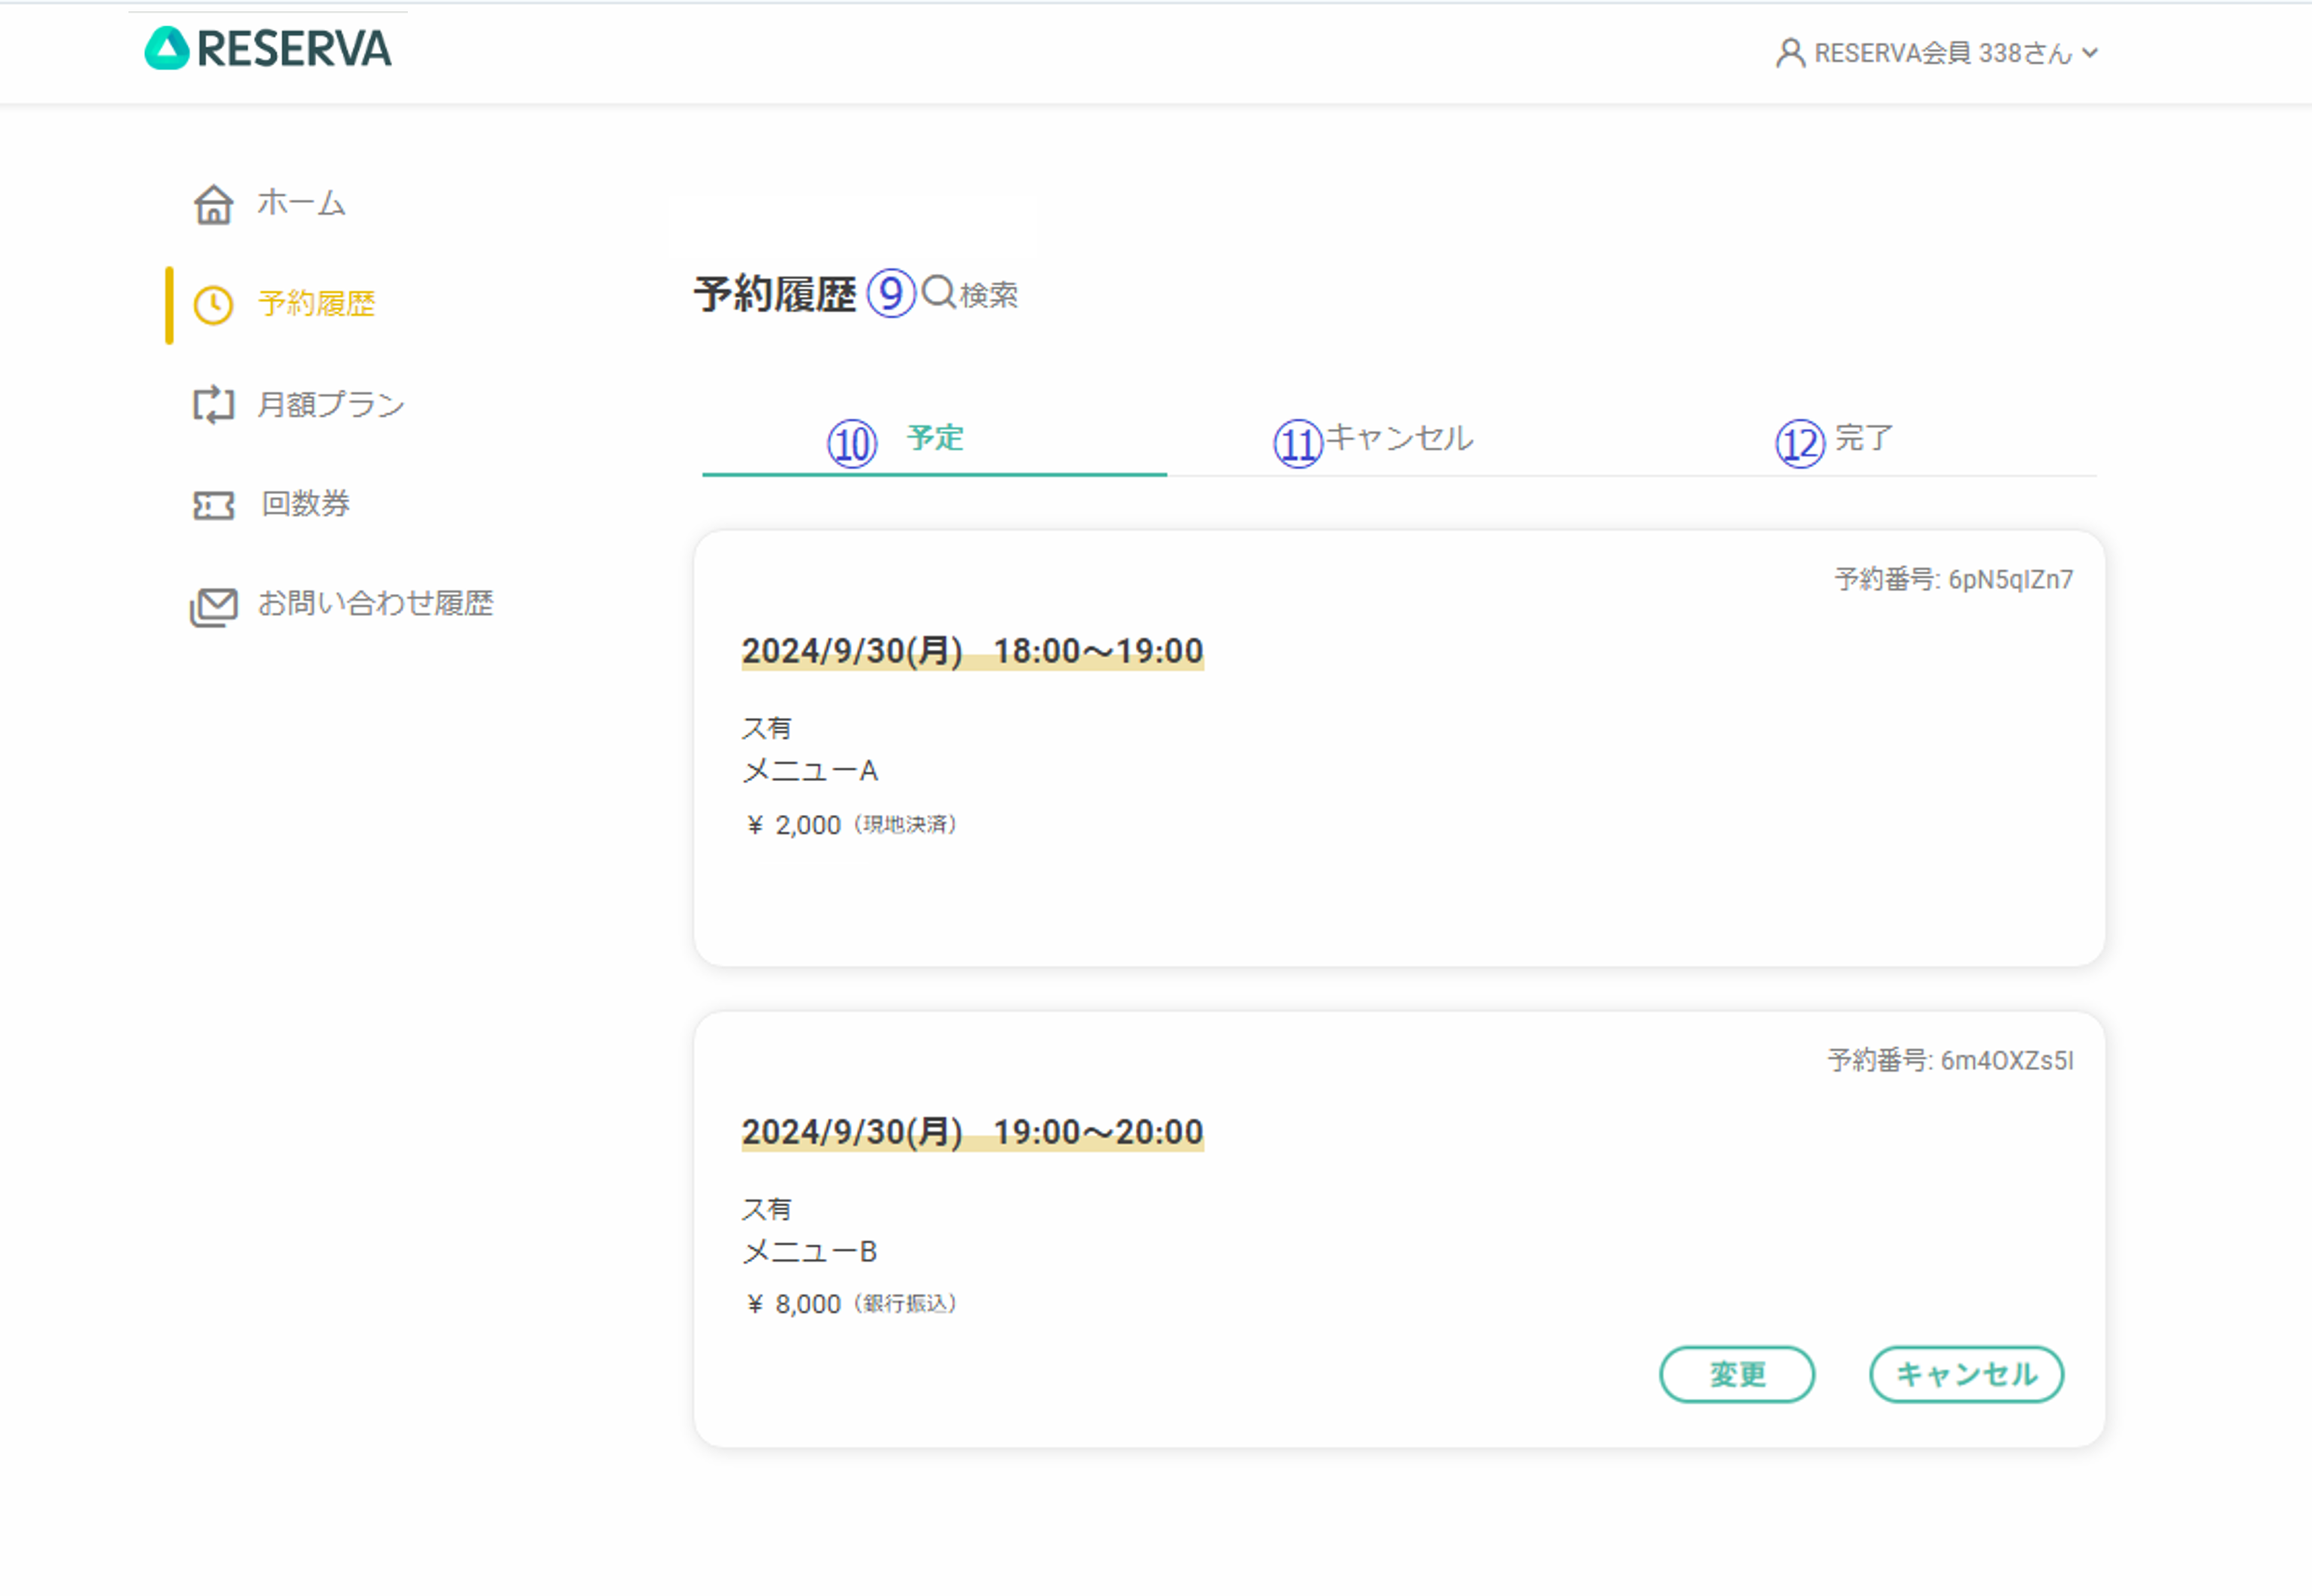Click the 変更 button
The image size is (2312, 1596).
1737,1374
